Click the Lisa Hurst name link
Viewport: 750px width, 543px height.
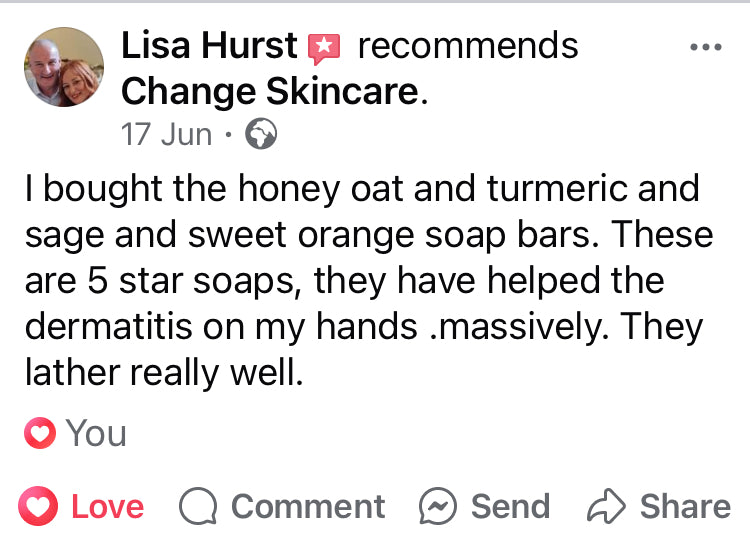point(209,45)
